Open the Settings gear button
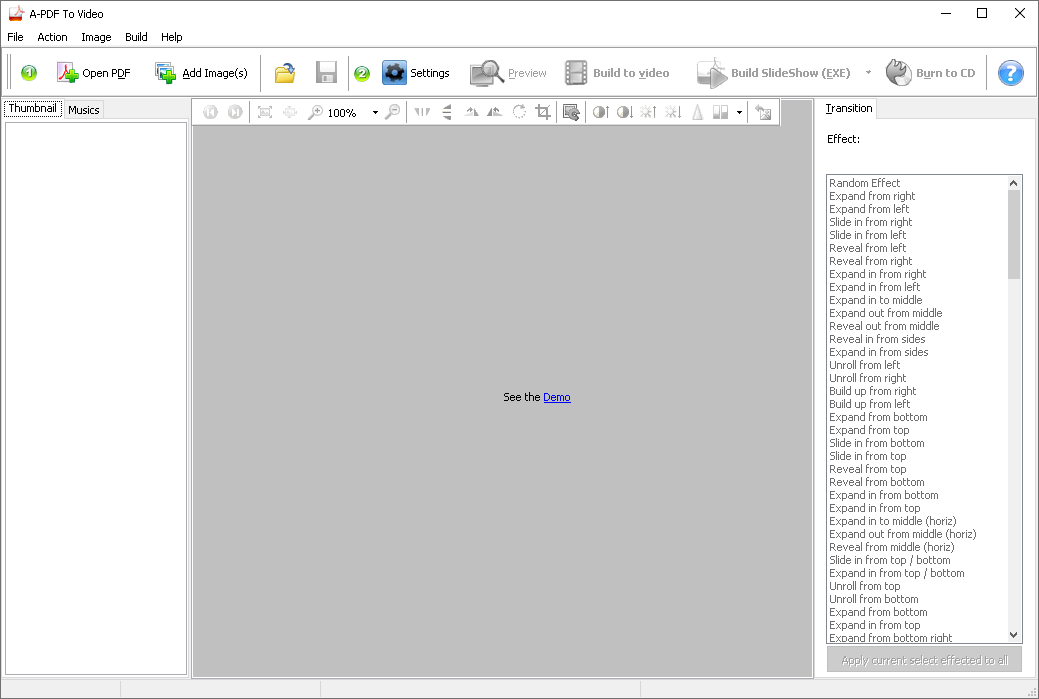Screen dimensions: 1039x699 pyautogui.click(x=416, y=73)
